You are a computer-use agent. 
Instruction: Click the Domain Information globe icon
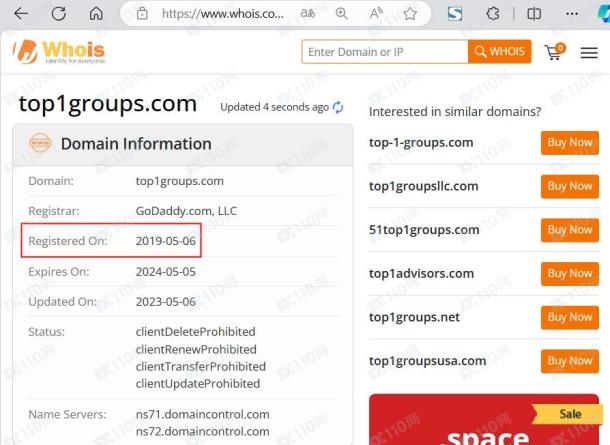pos(40,143)
